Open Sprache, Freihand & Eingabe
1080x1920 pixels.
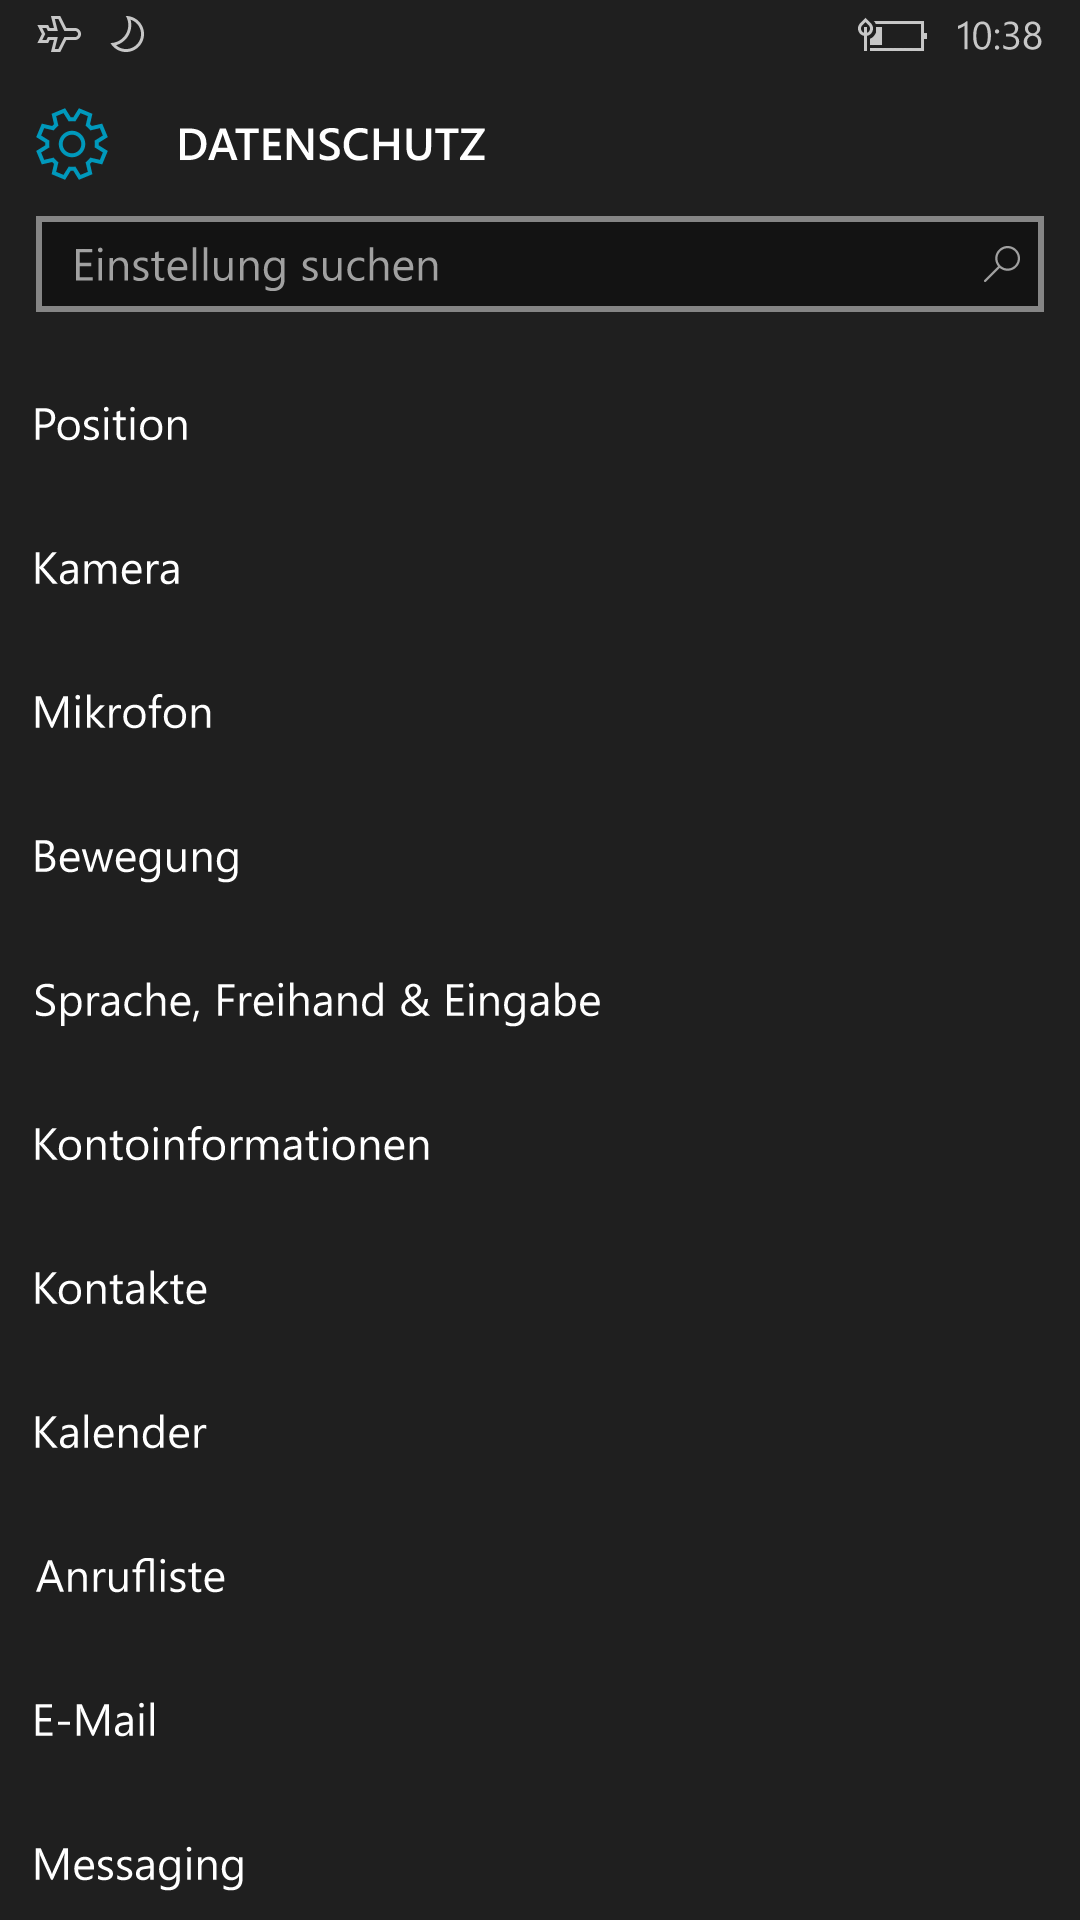click(540, 1001)
